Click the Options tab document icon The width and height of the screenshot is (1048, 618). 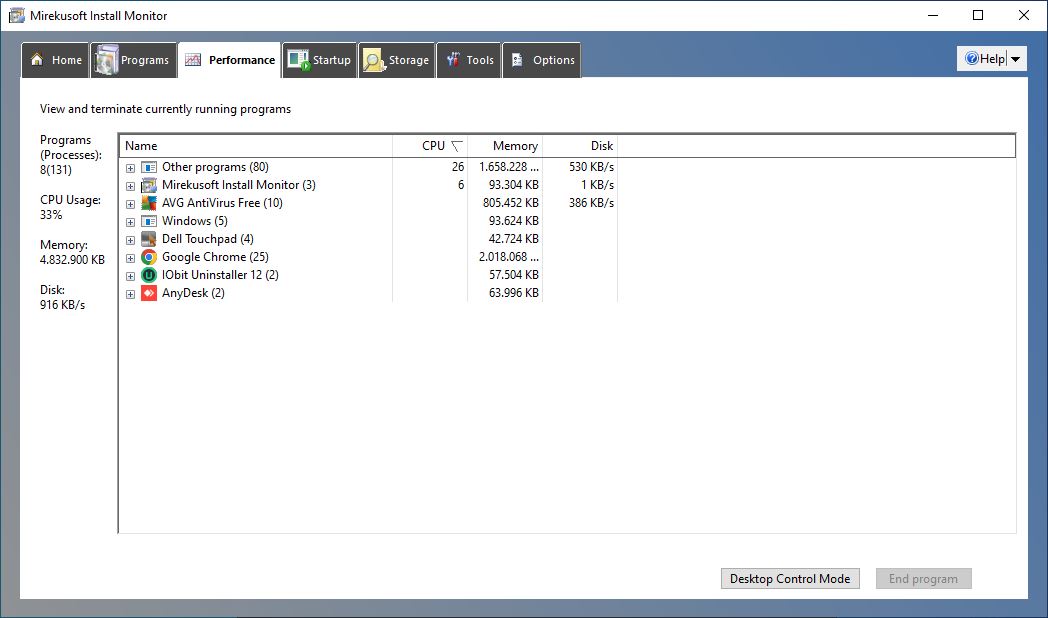(517, 59)
